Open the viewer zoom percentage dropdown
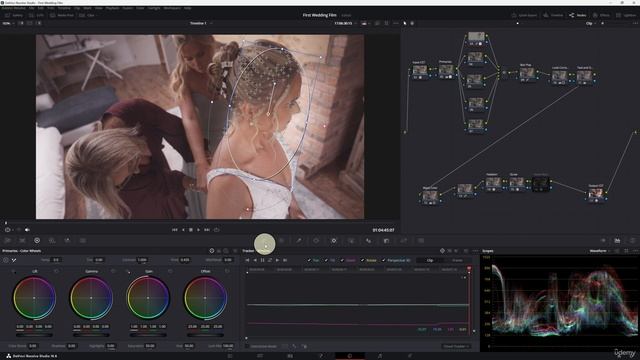The width and height of the screenshot is (640, 360). click(x=8, y=23)
